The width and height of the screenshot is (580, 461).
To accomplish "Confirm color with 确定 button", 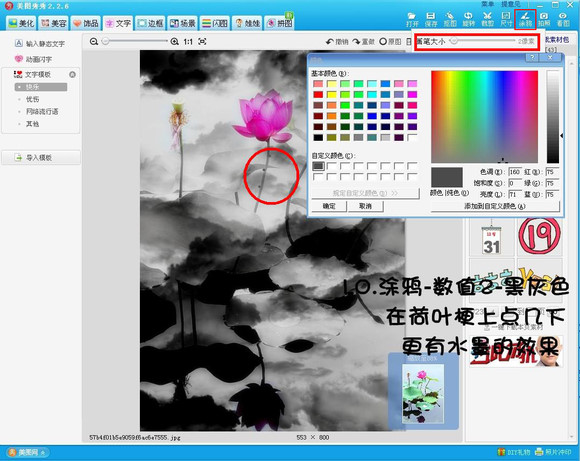I will coord(329,206).
